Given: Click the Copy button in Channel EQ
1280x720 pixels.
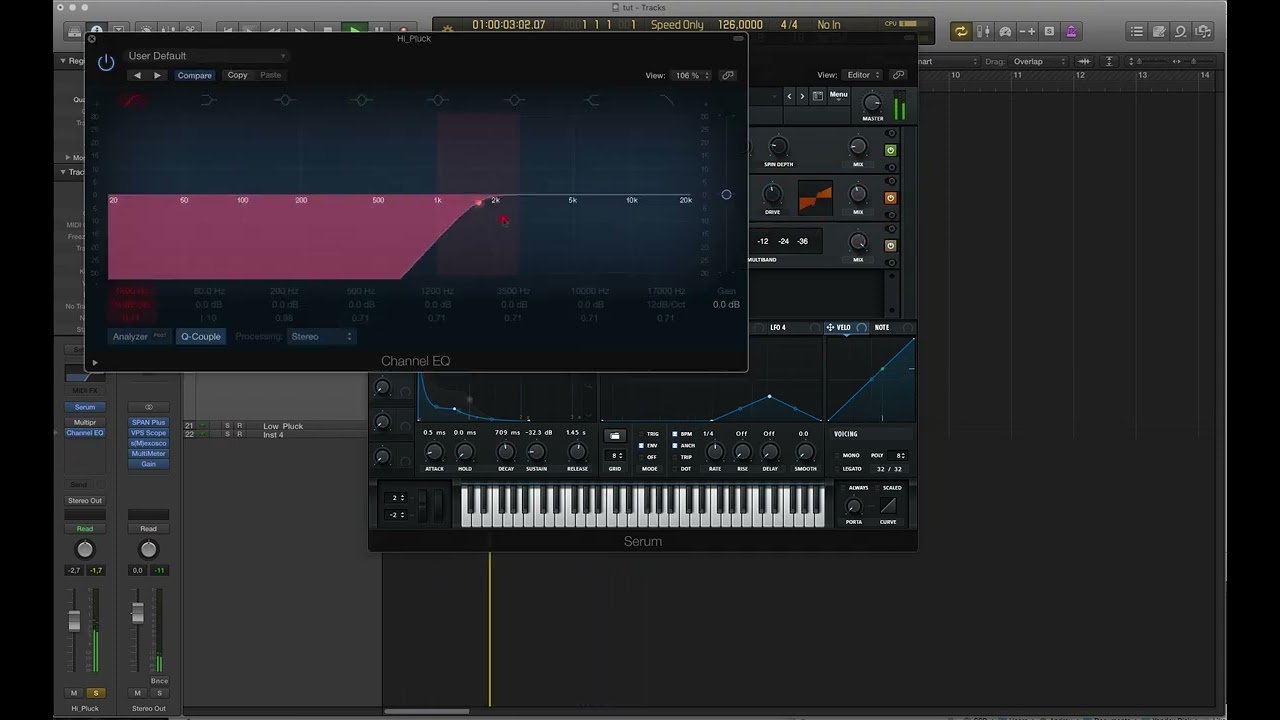Looking at the screenshot, I should [x=237, y=75].
